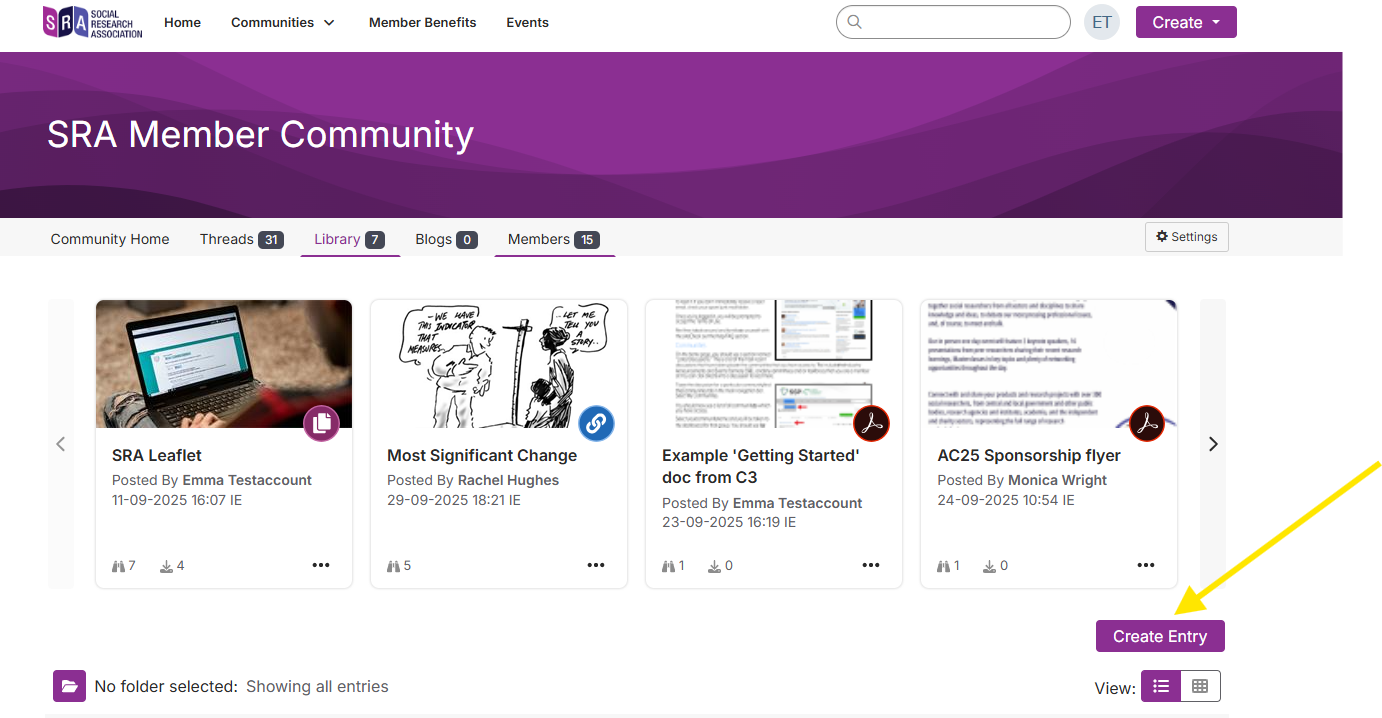Open the Threads tab

[242, 239]
